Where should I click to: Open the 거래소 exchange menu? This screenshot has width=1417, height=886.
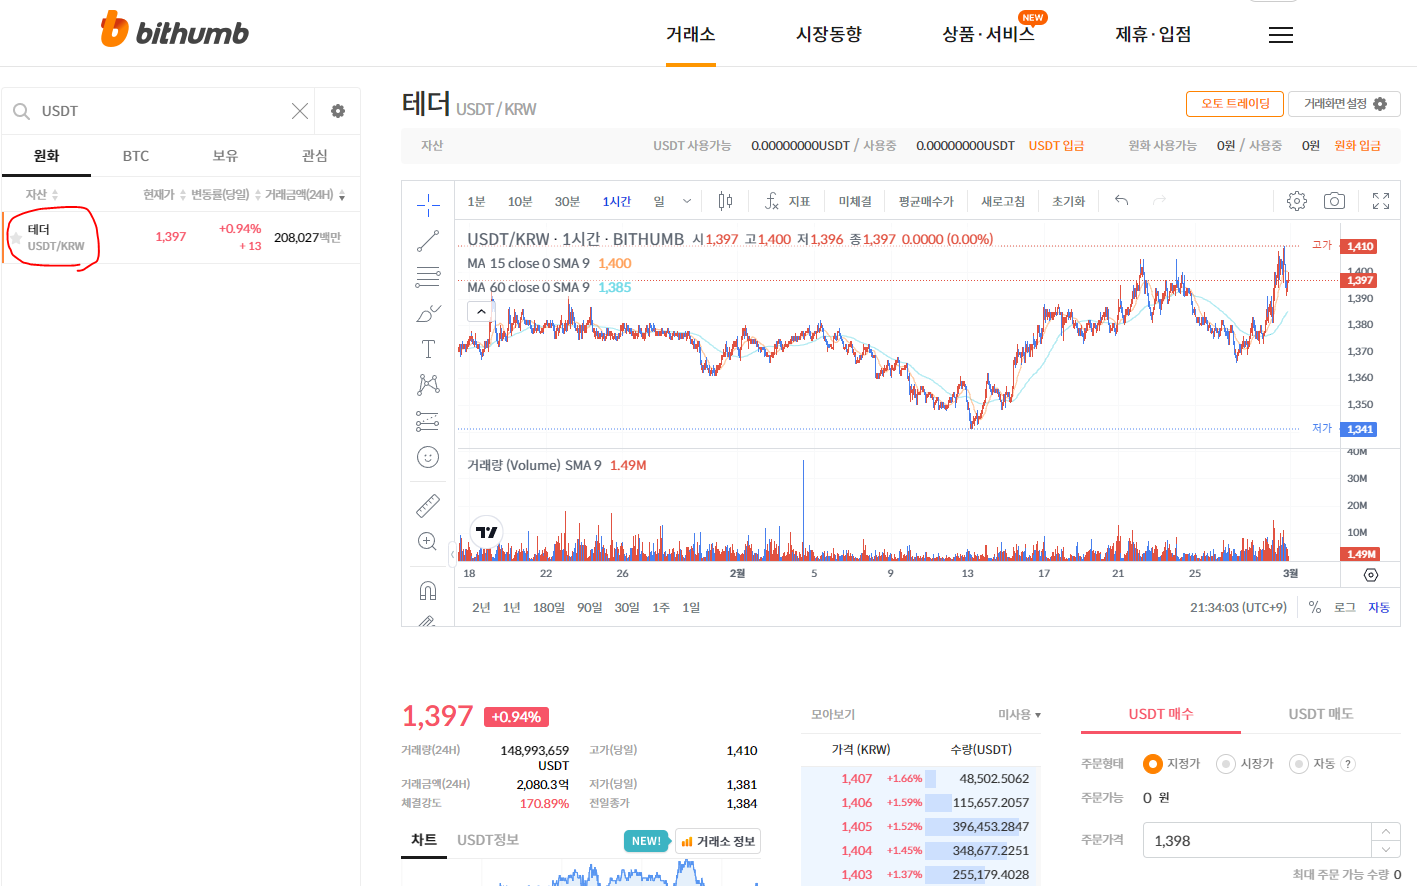coord(691,34)
